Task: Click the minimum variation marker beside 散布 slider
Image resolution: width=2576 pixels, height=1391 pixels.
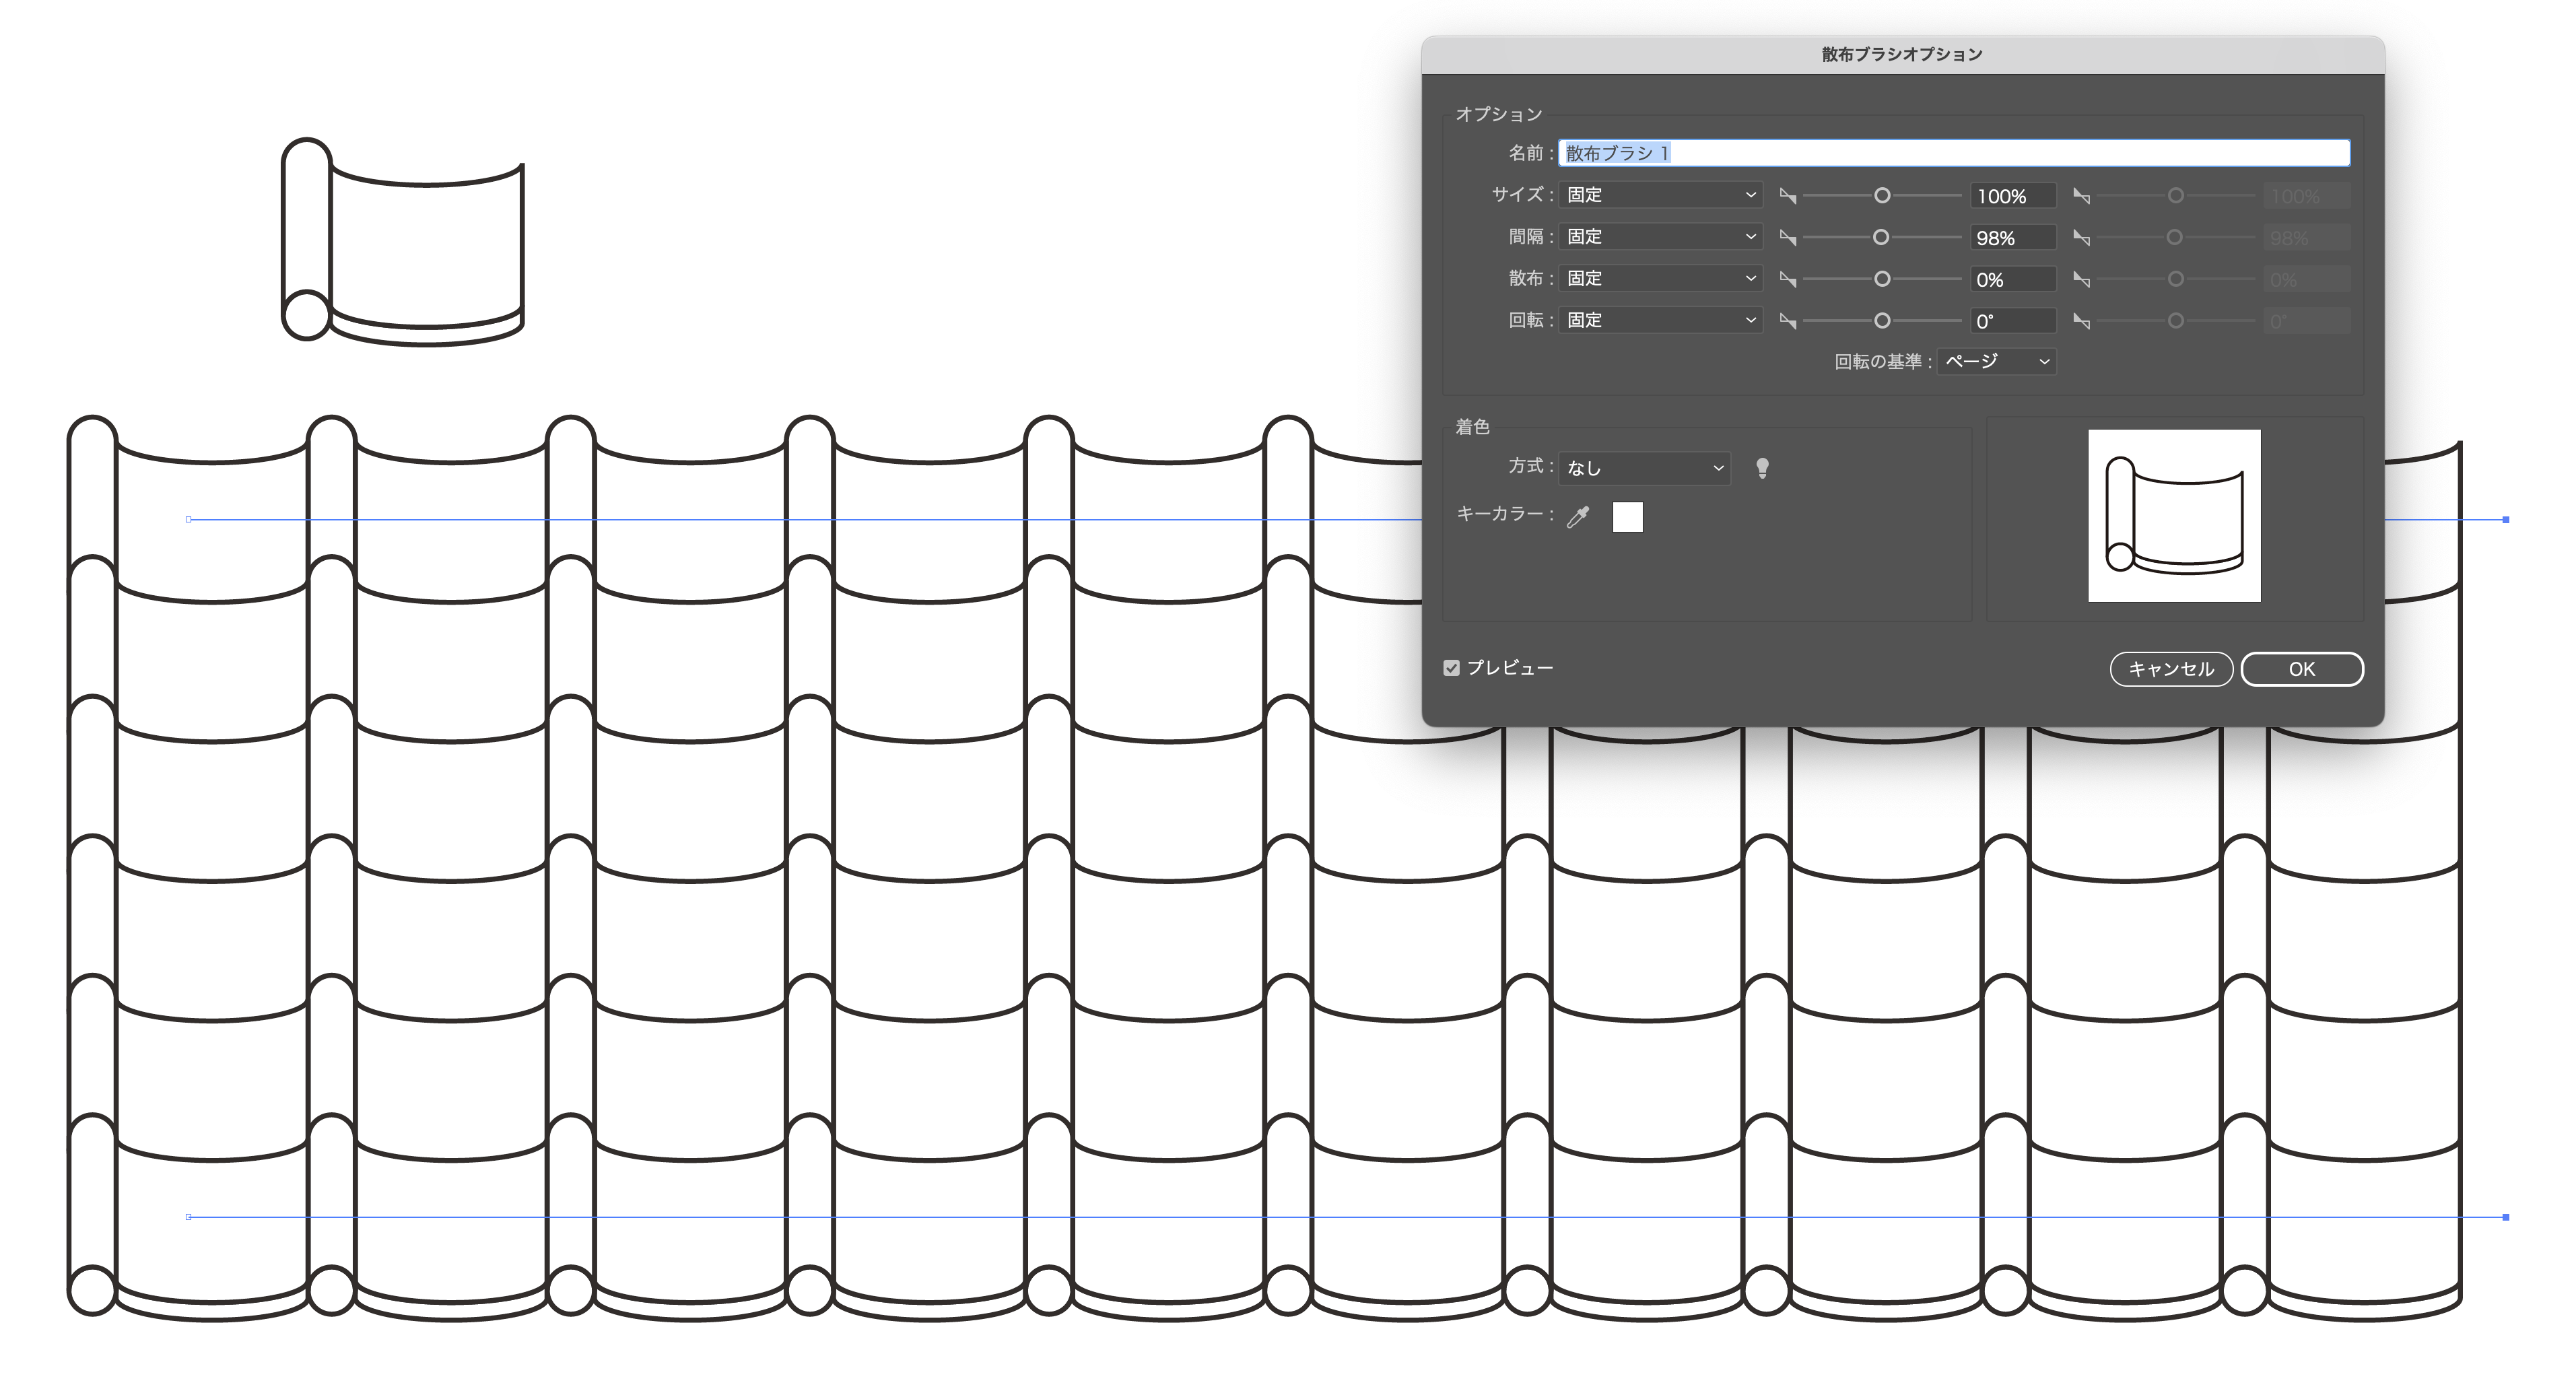Action: click(1789, 279)
